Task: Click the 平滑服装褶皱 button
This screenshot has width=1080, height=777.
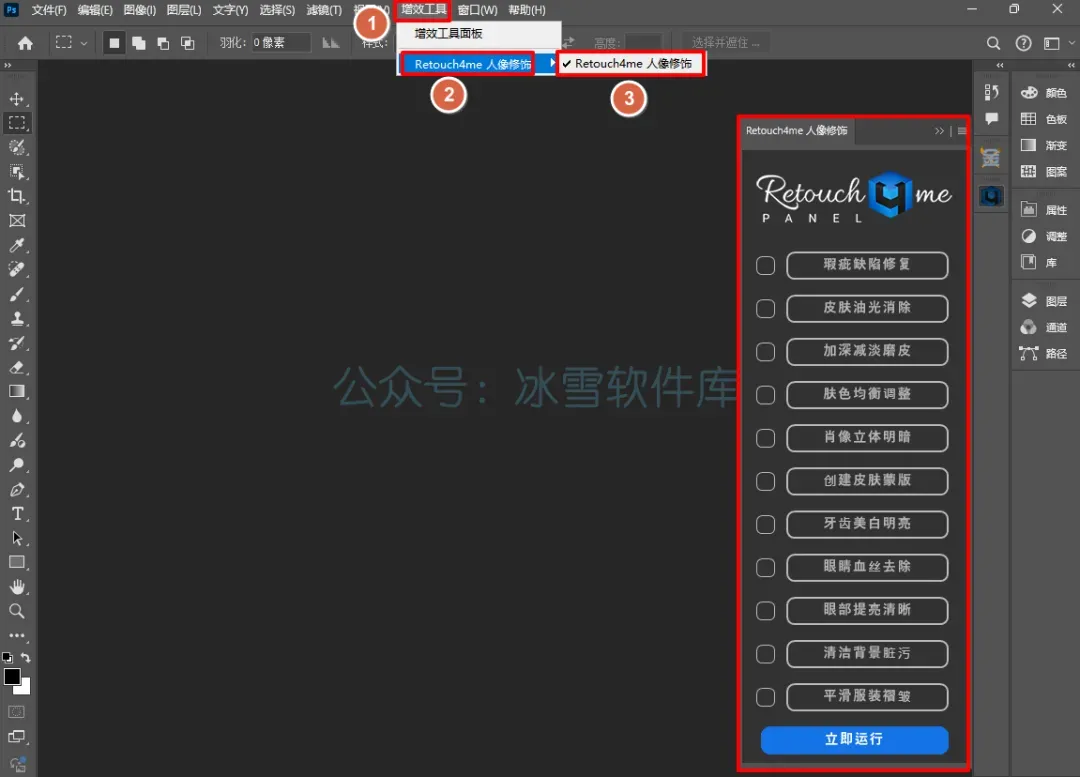Action: [x=867, y=696]
